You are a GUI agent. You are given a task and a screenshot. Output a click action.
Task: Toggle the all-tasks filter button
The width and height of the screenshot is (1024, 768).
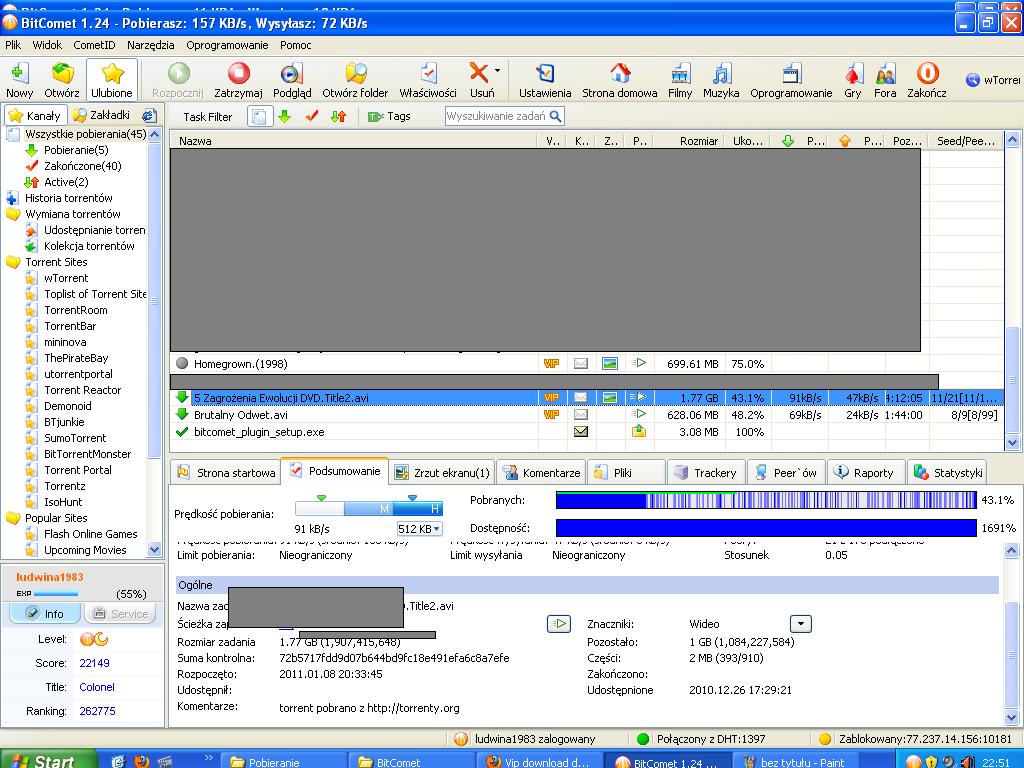click(260, 117)
